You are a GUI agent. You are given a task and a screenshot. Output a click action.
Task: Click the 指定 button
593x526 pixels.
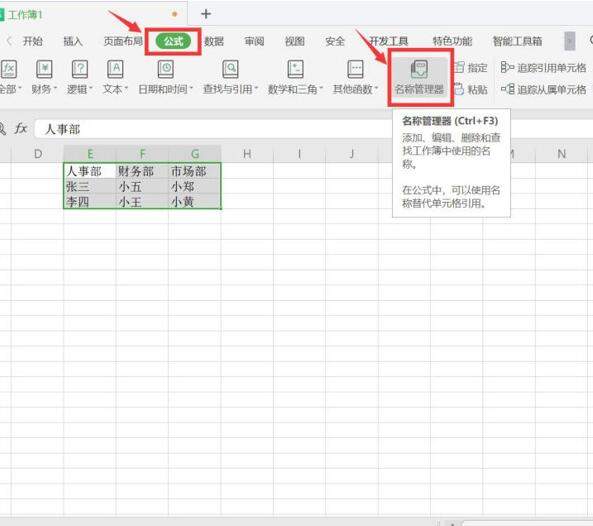tap(471, 68)
